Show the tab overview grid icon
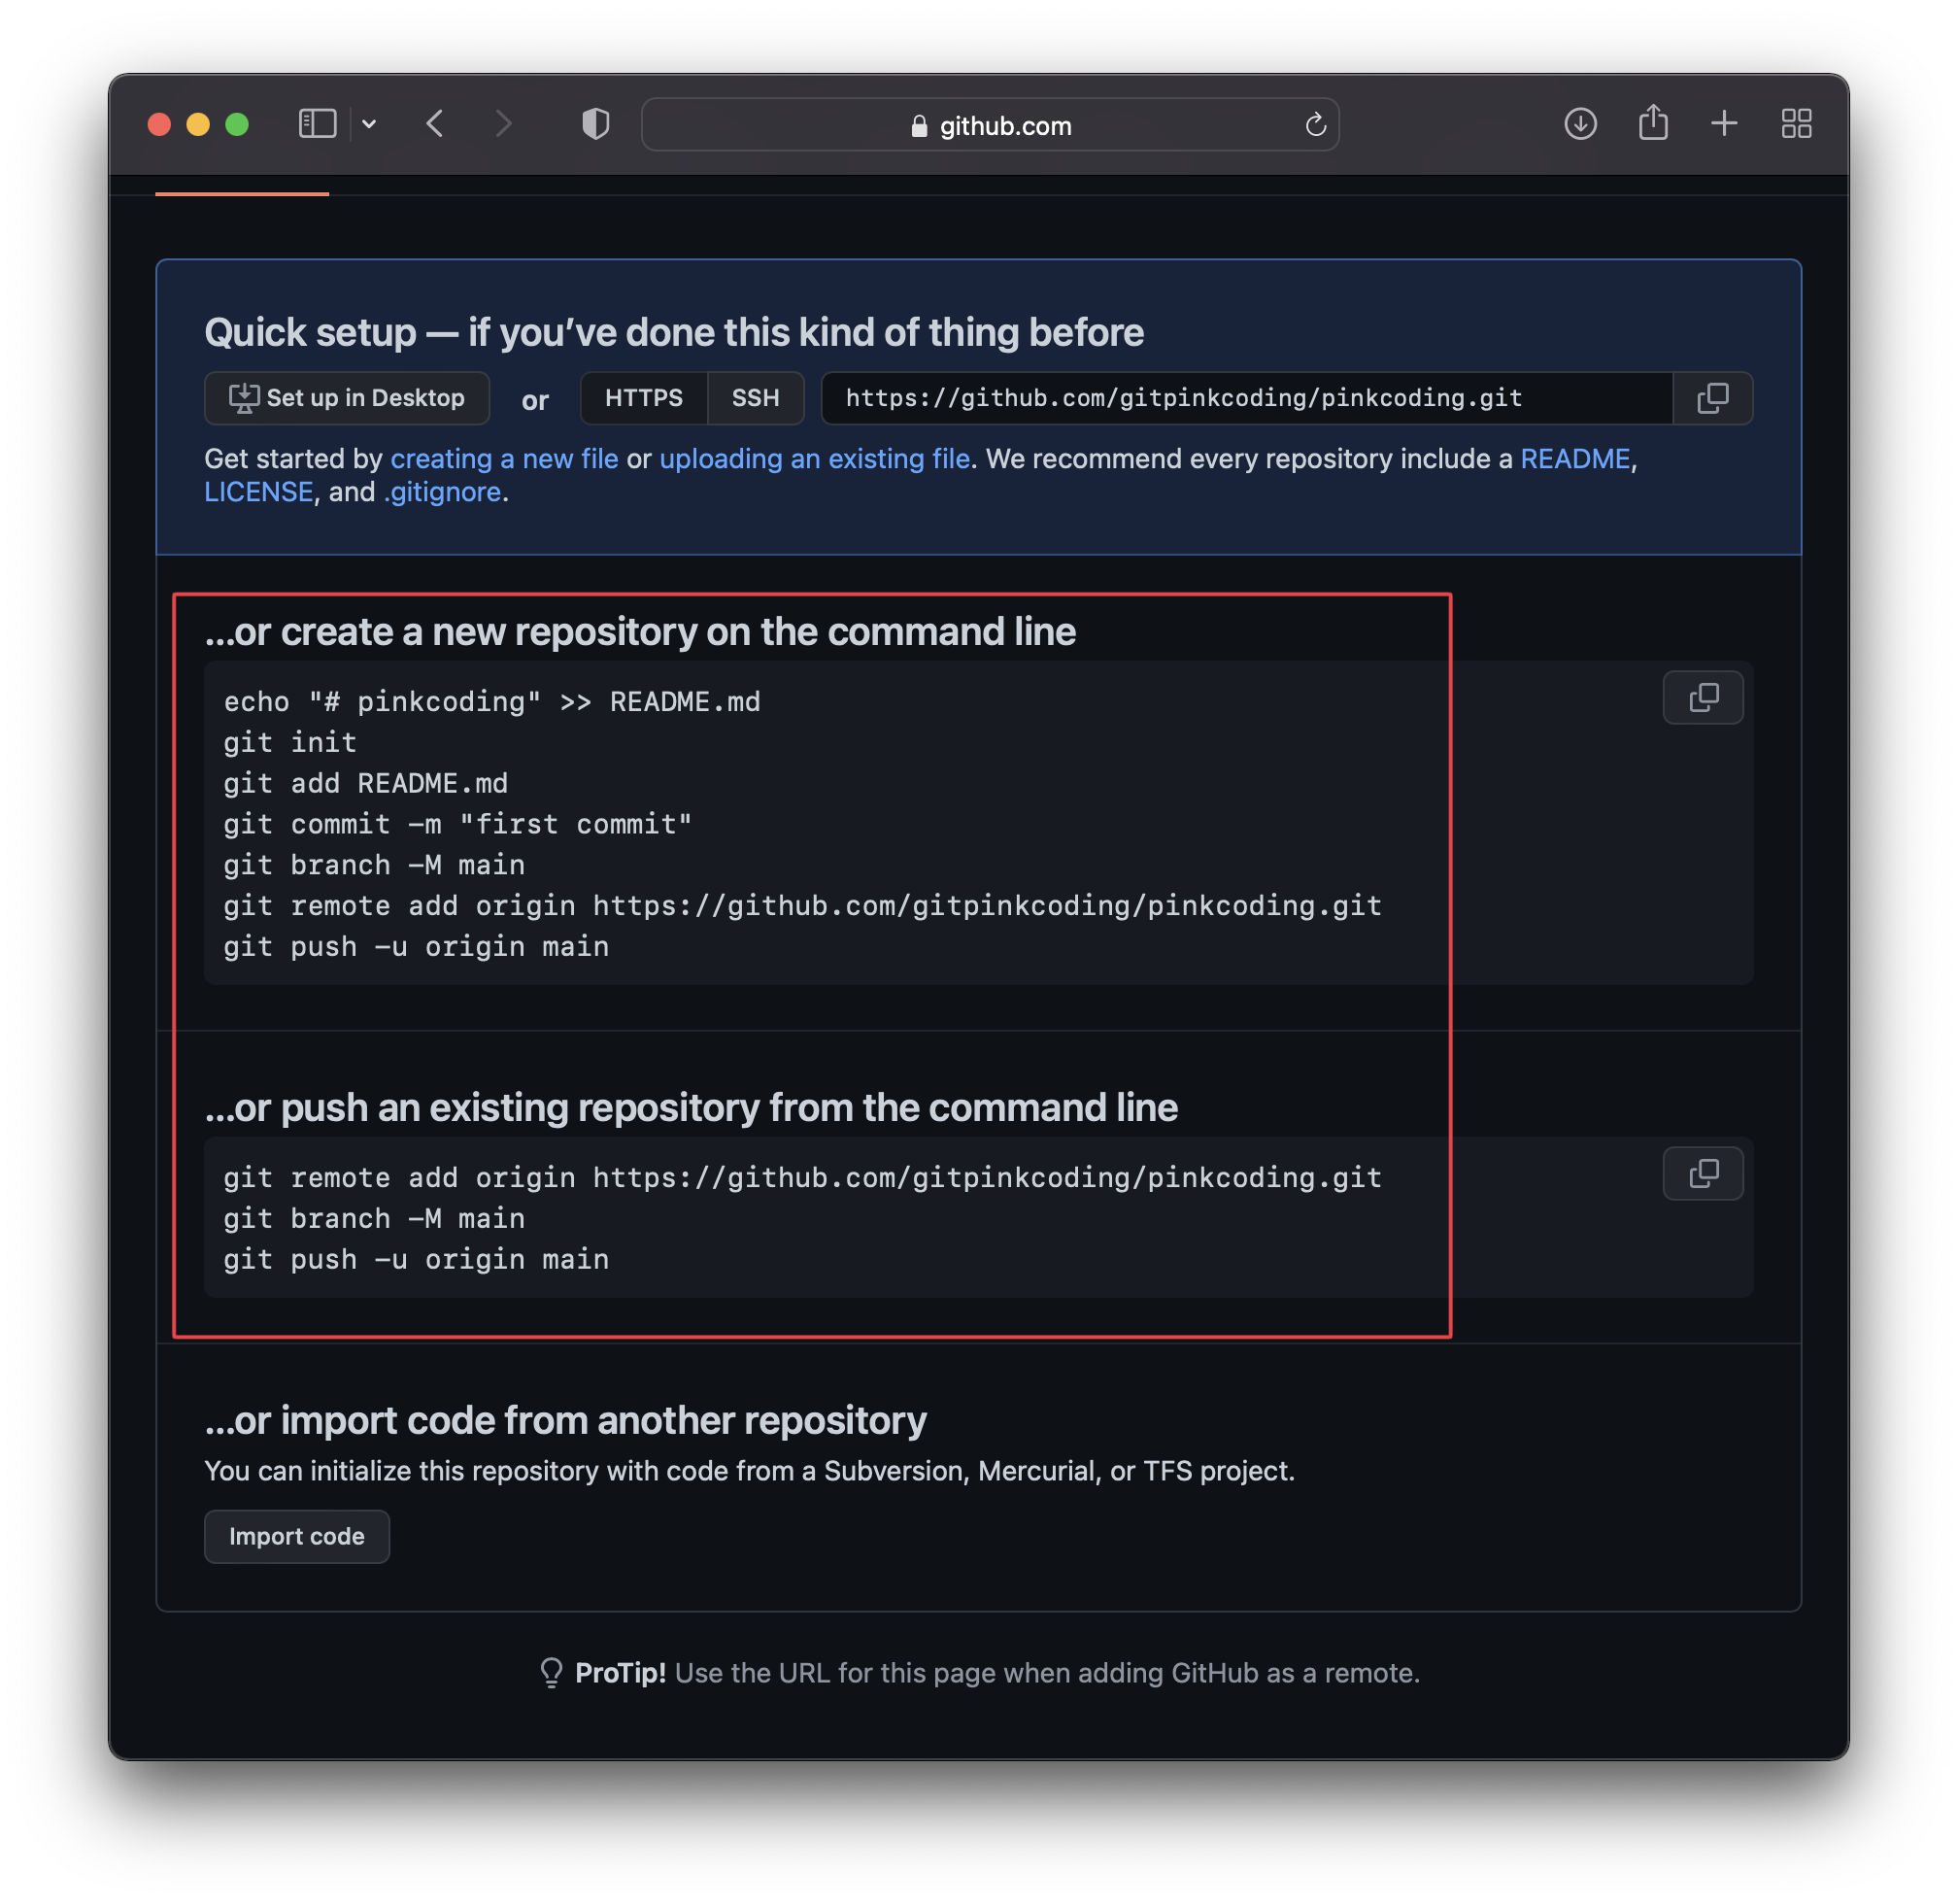1958x1904 pixels. point(1796,124)
